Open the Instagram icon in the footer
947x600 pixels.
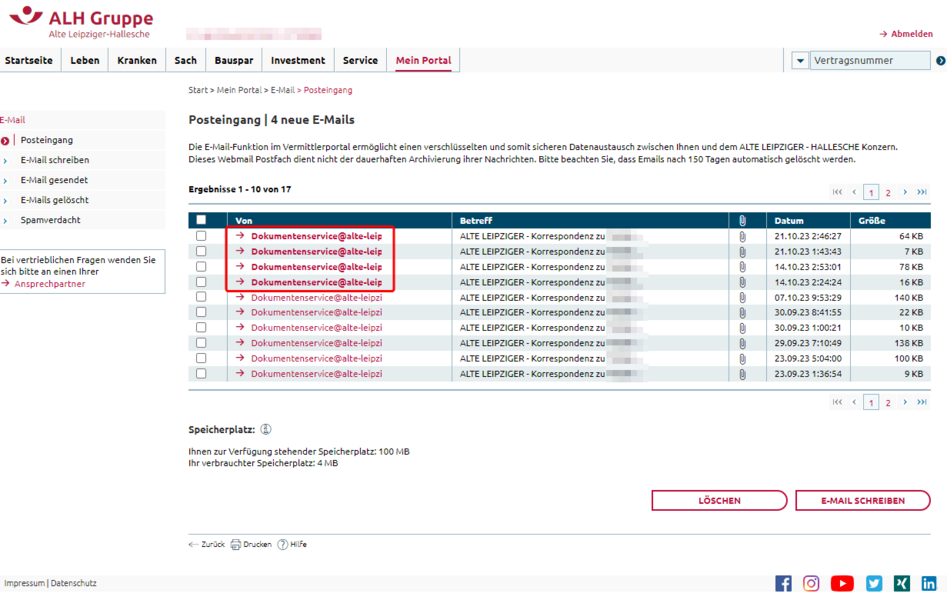point(811,583)
